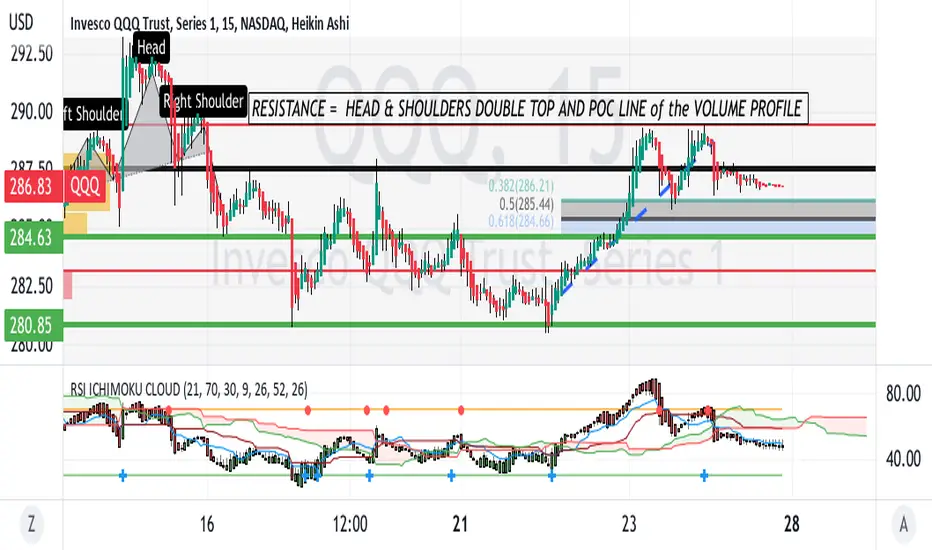
Task: Click the 286.83 current price label
Action: 31,187
